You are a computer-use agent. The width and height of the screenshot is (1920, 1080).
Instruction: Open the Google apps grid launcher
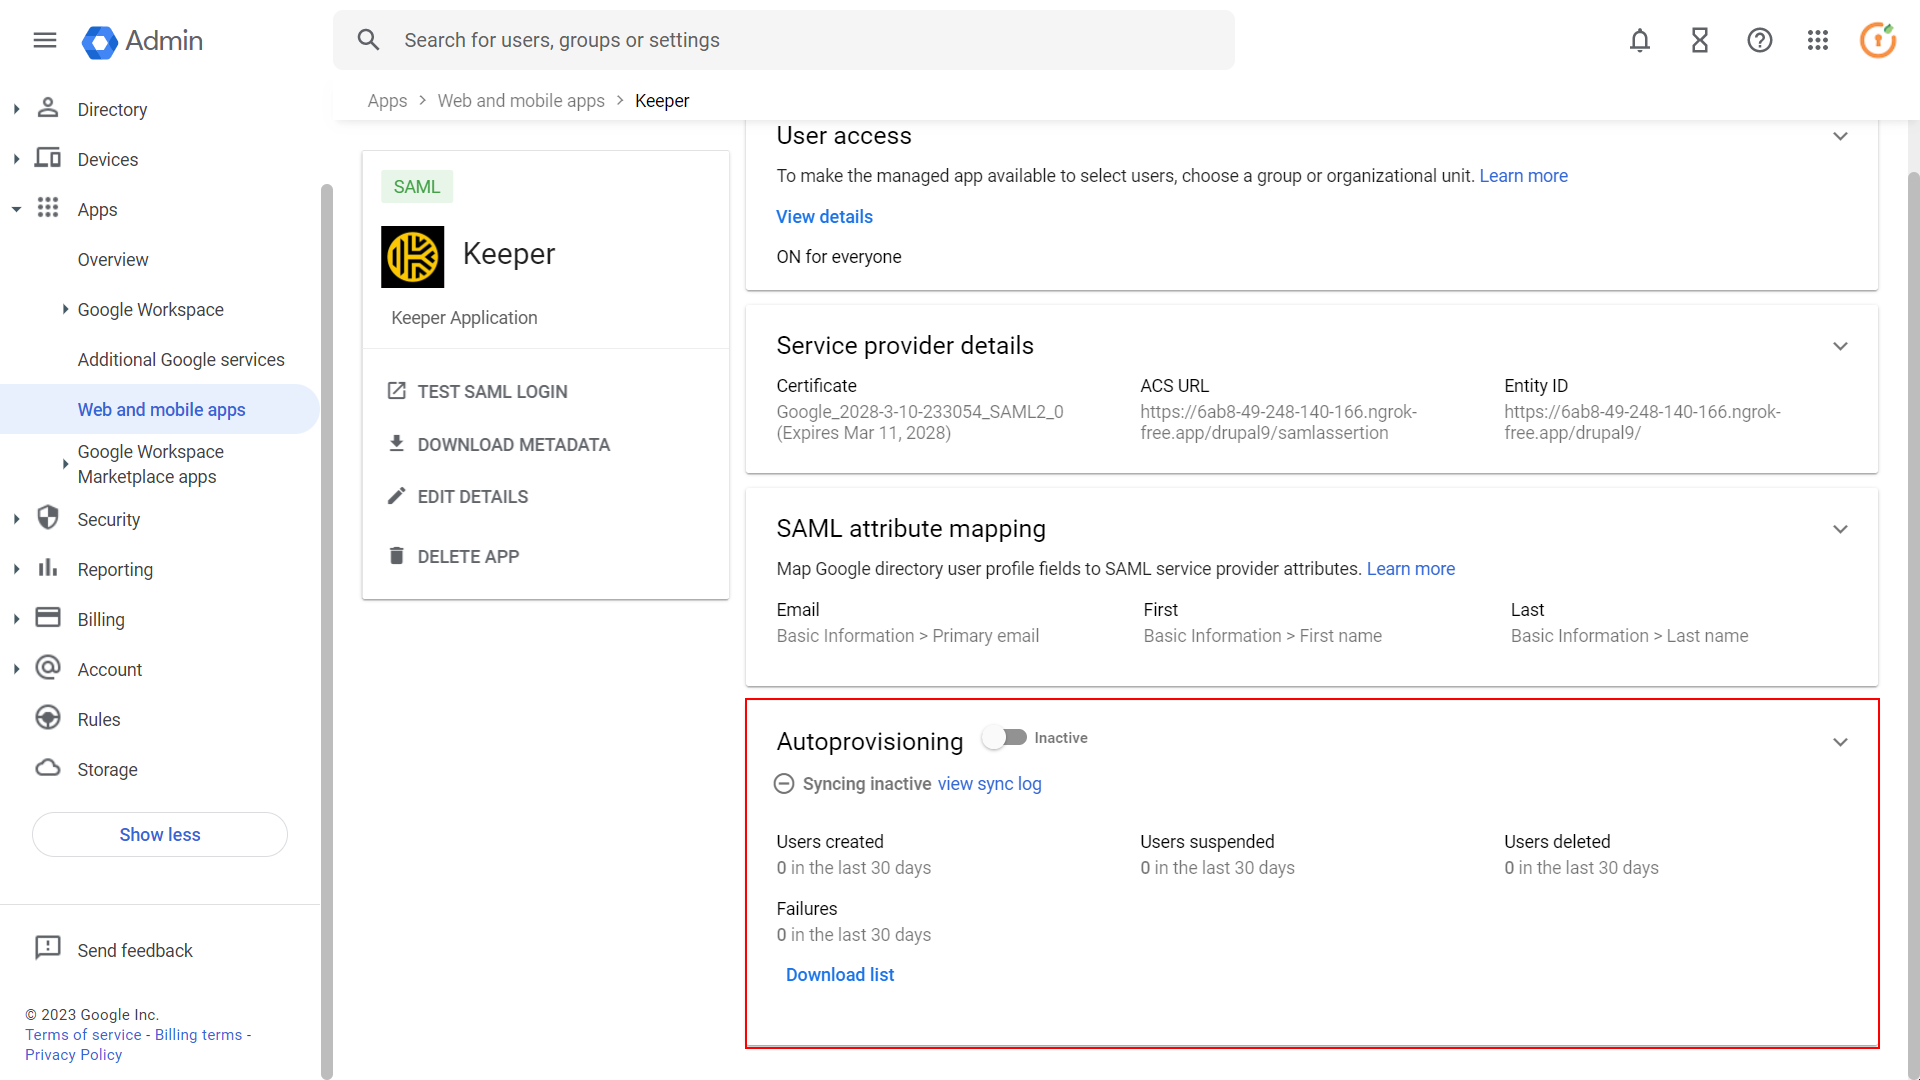coord(1818,40)
